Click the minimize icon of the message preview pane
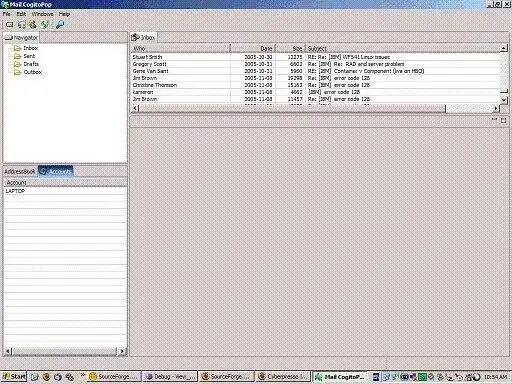 [494, 119]
